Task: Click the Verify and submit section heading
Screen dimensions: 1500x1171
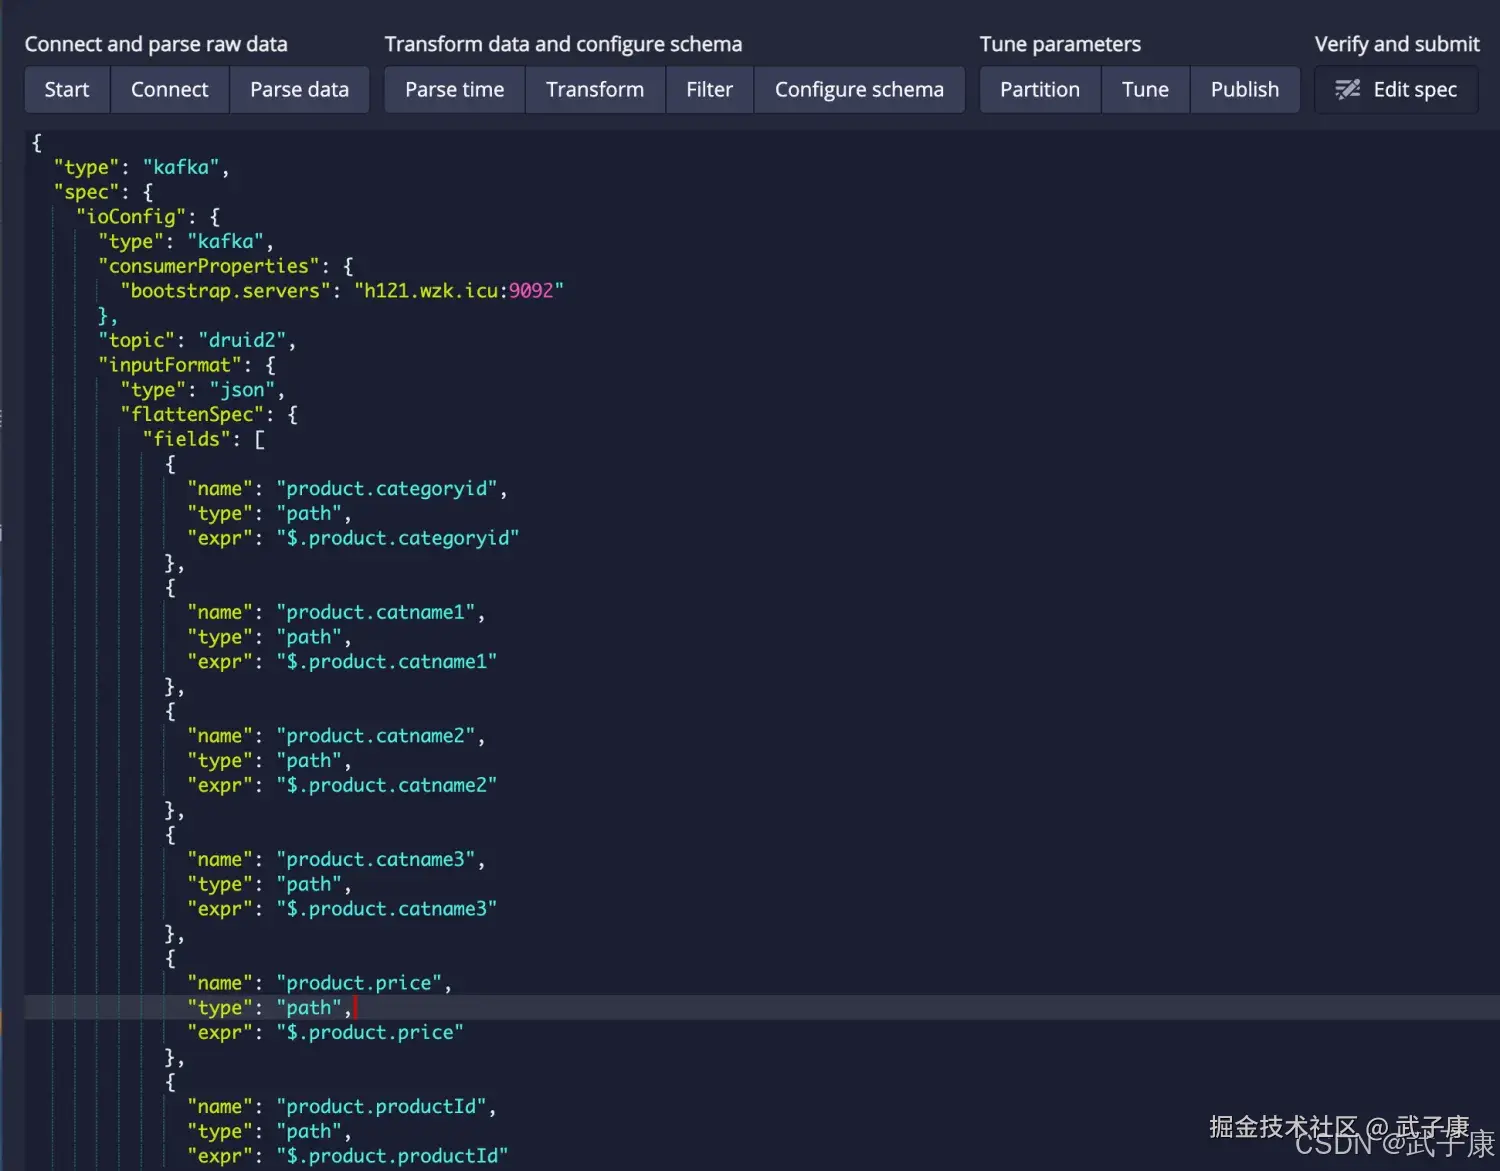Action: click(x=1396, y=44)
